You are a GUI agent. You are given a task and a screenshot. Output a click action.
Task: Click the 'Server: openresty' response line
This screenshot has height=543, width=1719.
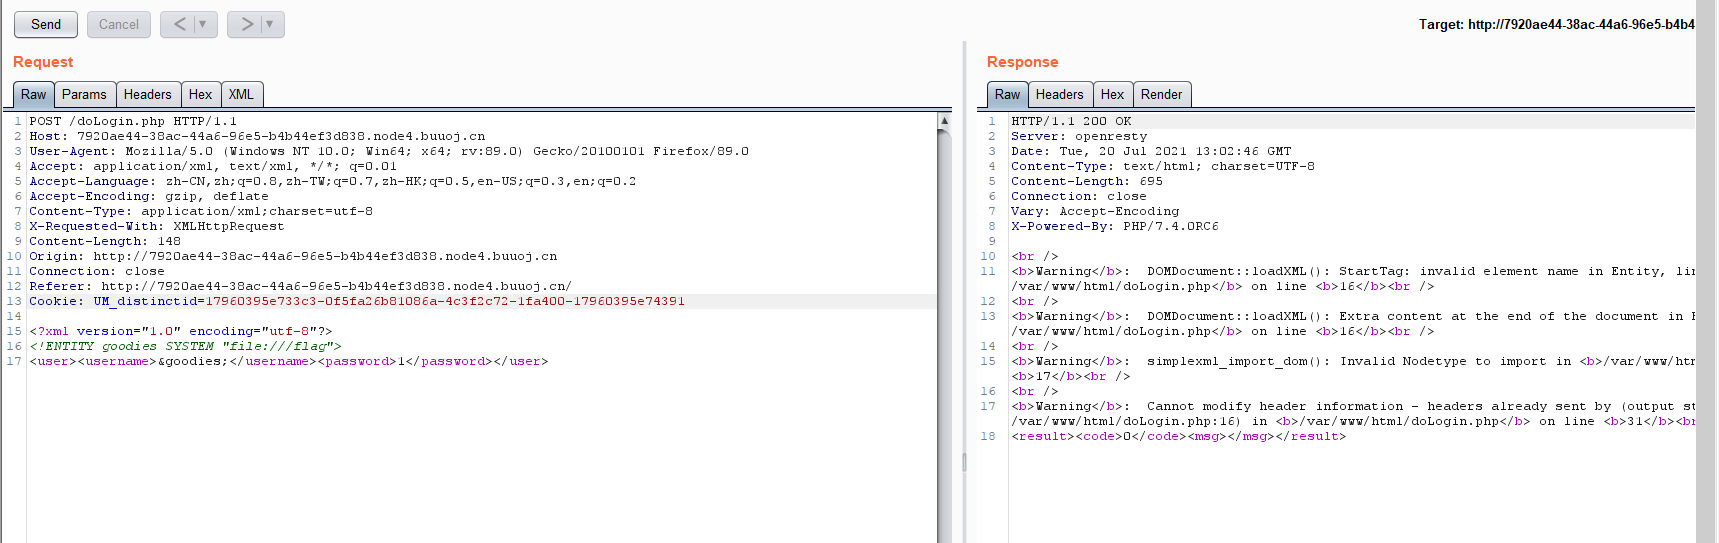pos(1079,136)
